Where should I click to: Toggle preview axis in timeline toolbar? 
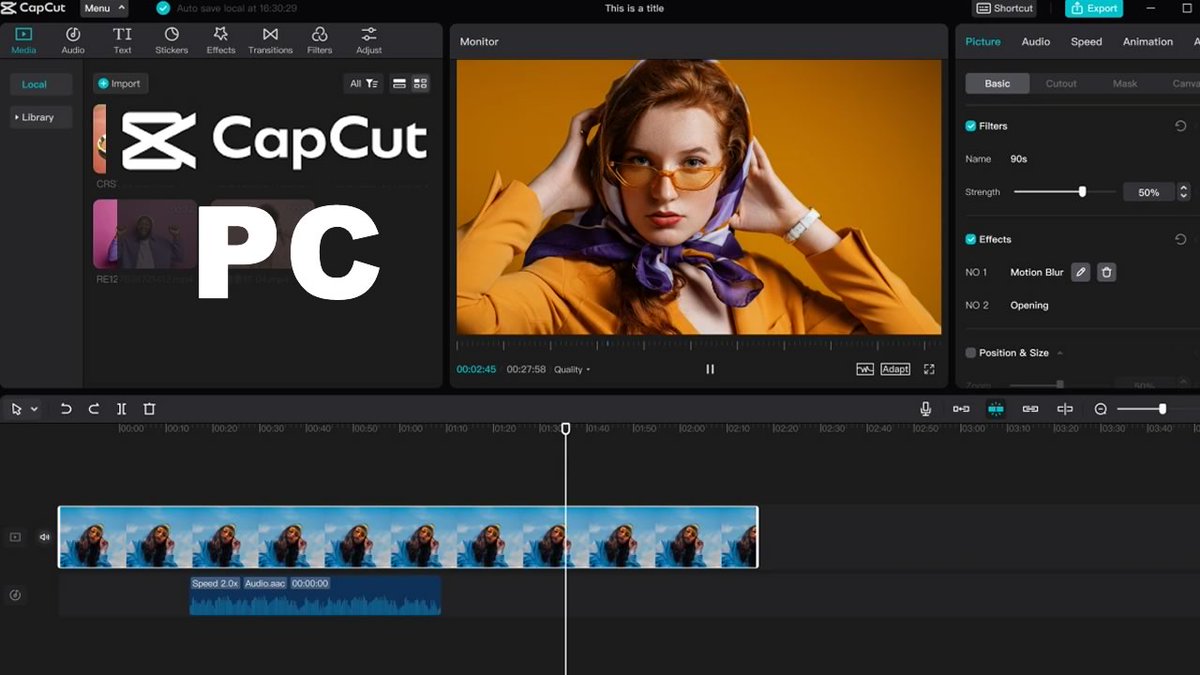pyautogui.click(x=1065, y=409)
